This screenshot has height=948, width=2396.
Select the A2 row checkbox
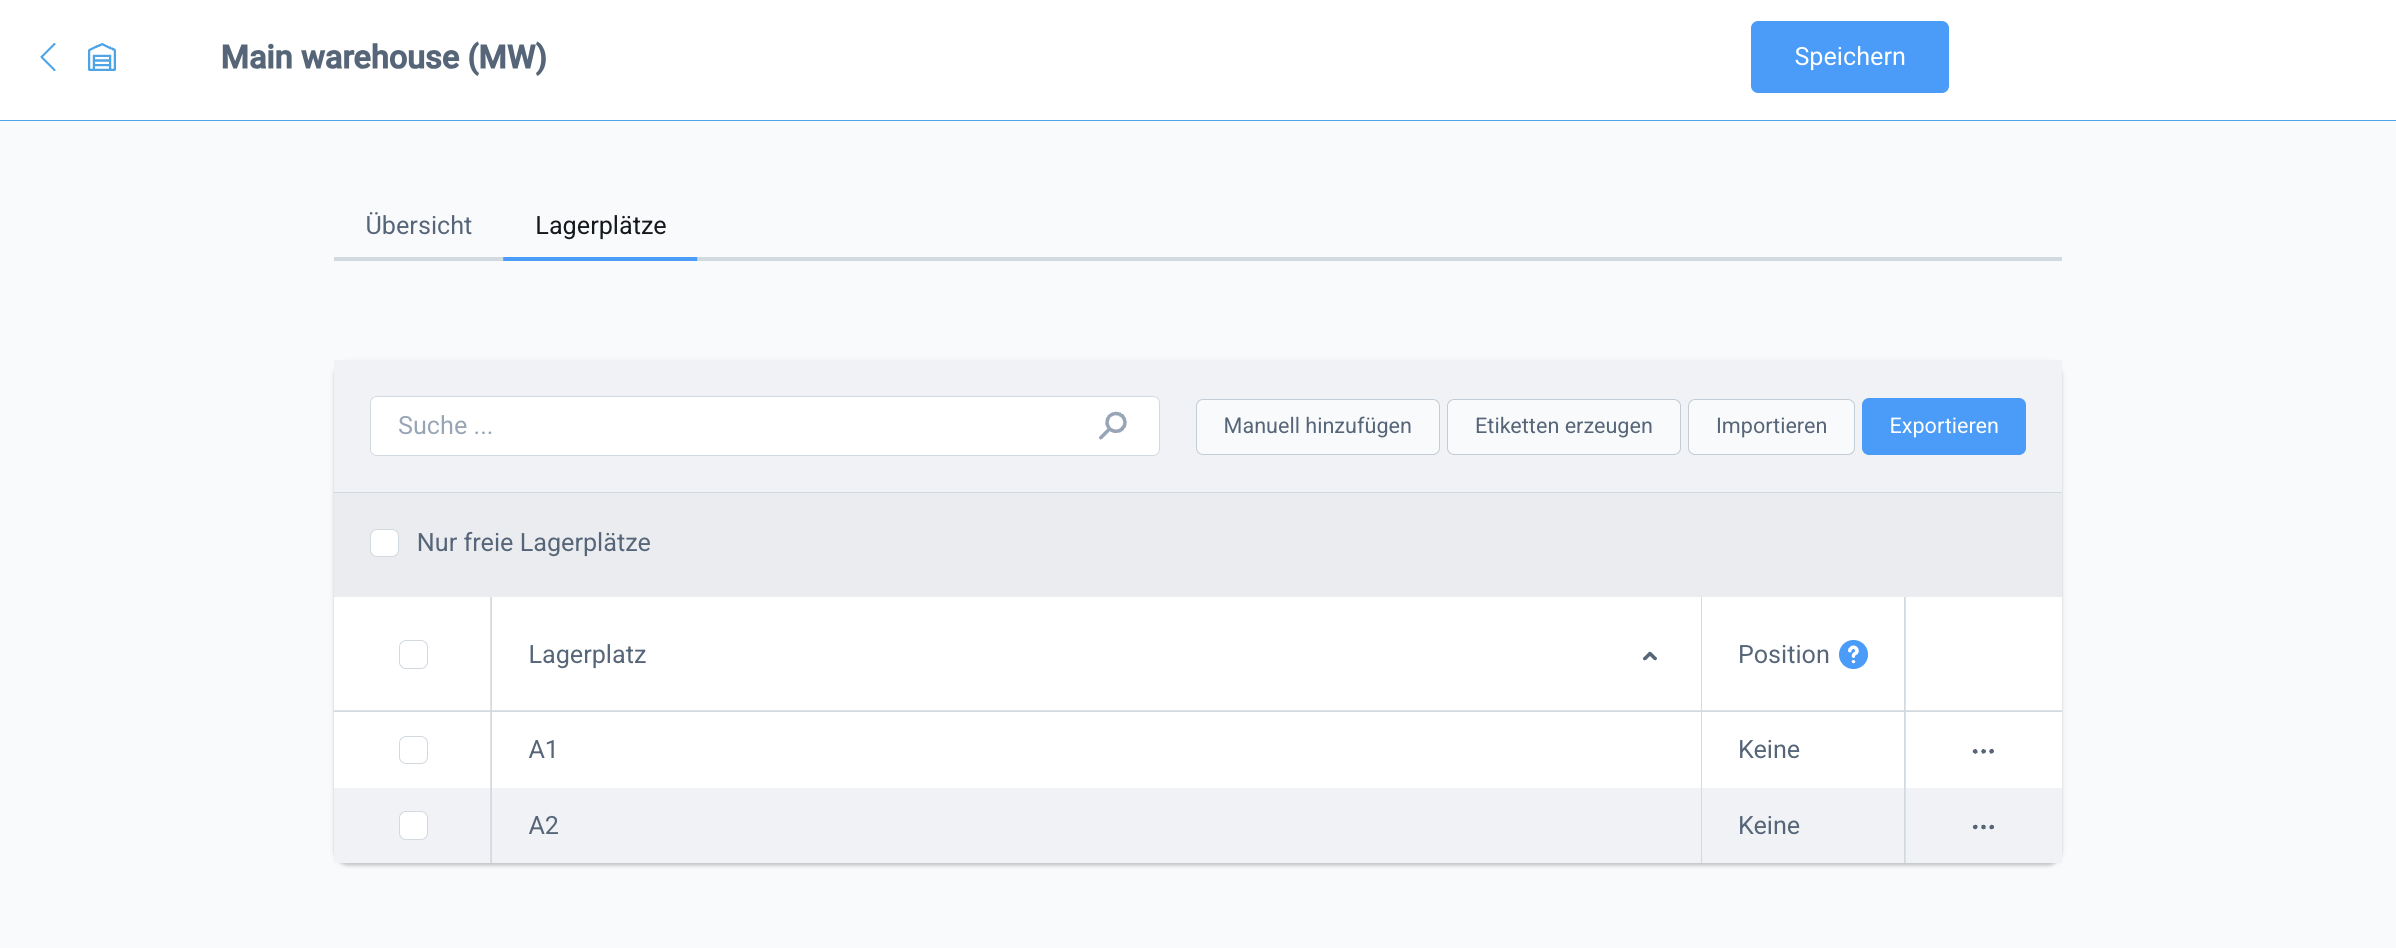coord(413,826)
